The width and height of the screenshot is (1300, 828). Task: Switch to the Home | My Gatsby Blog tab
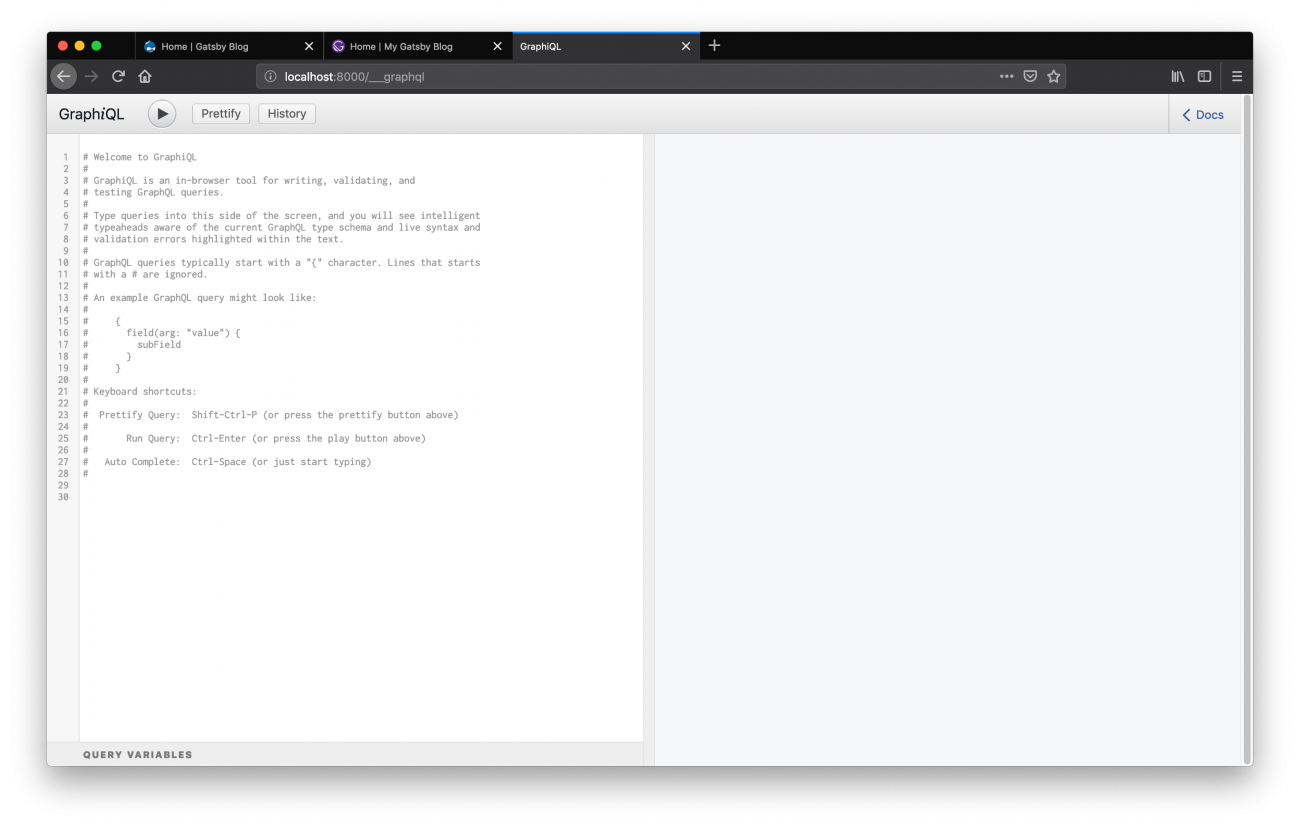418,46
